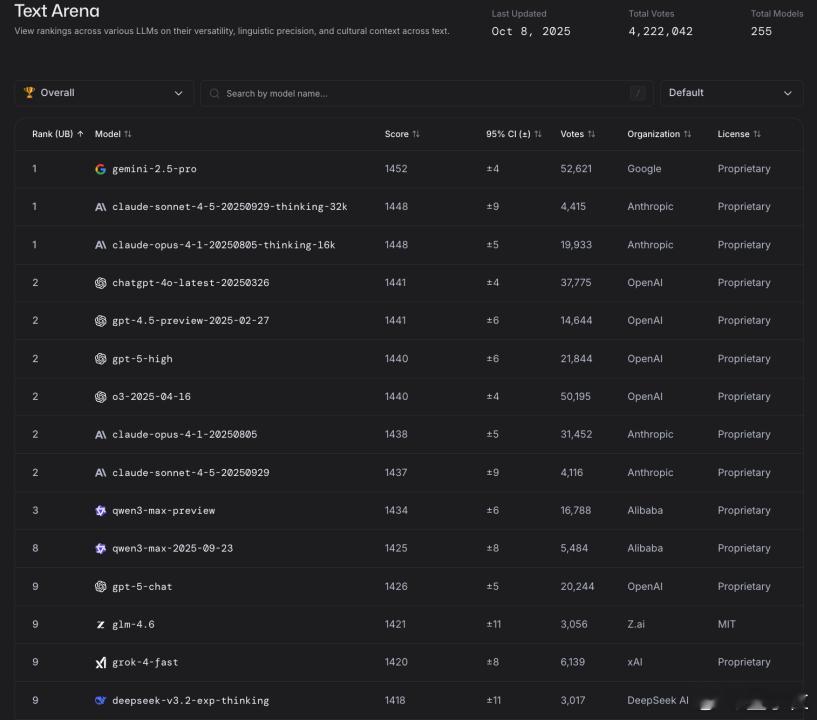Click the xAI icon next to grok-4-fast
Image resolution: width=817 pixels, height=720 pixels.
point(100,663)
